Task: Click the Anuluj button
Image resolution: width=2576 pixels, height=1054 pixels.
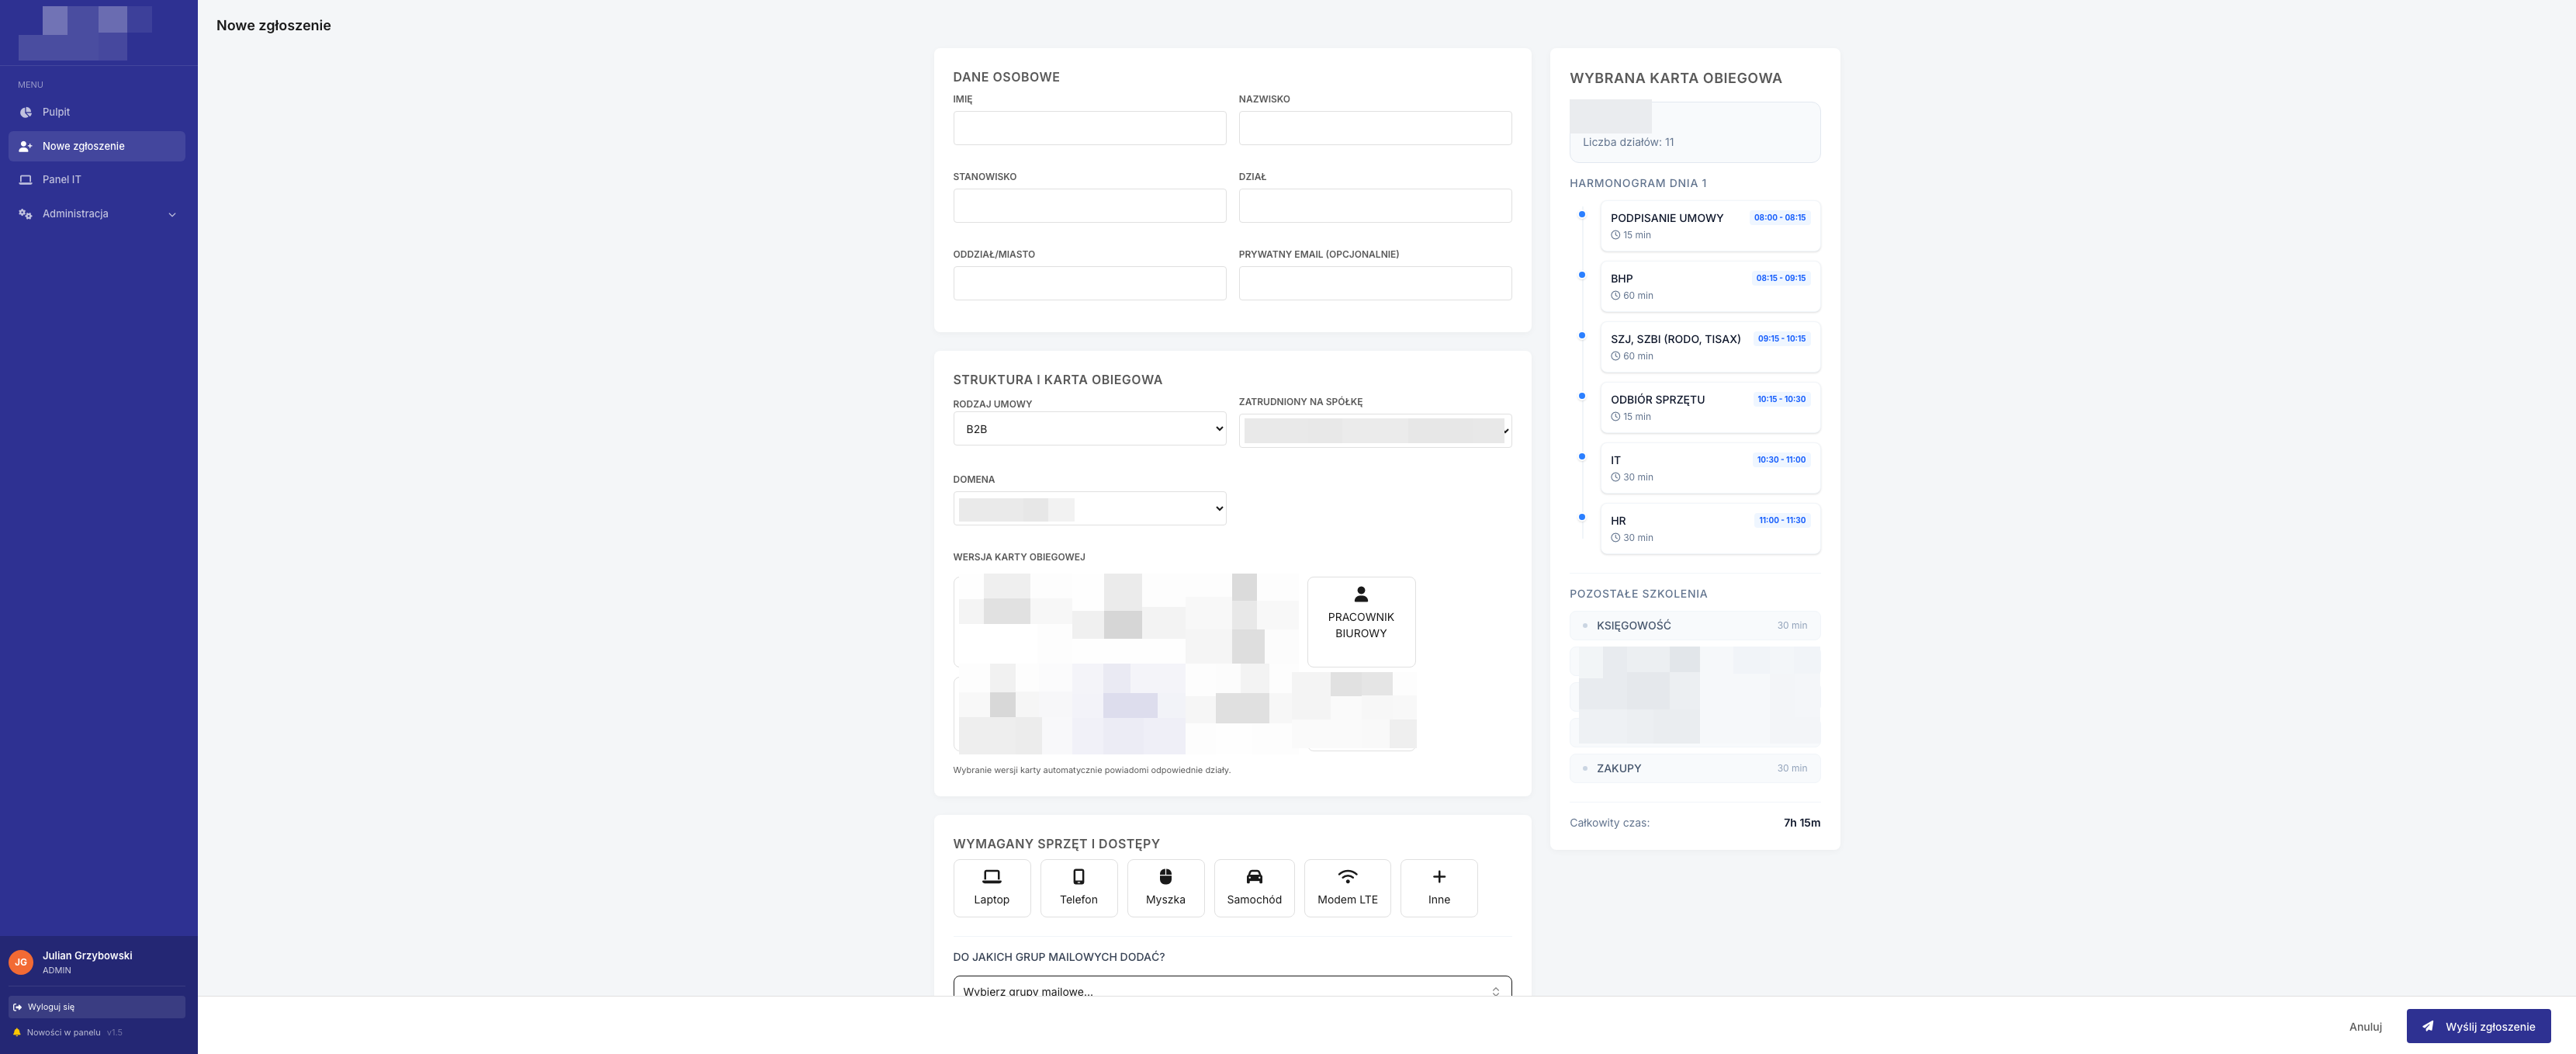Action: 2365,1027
